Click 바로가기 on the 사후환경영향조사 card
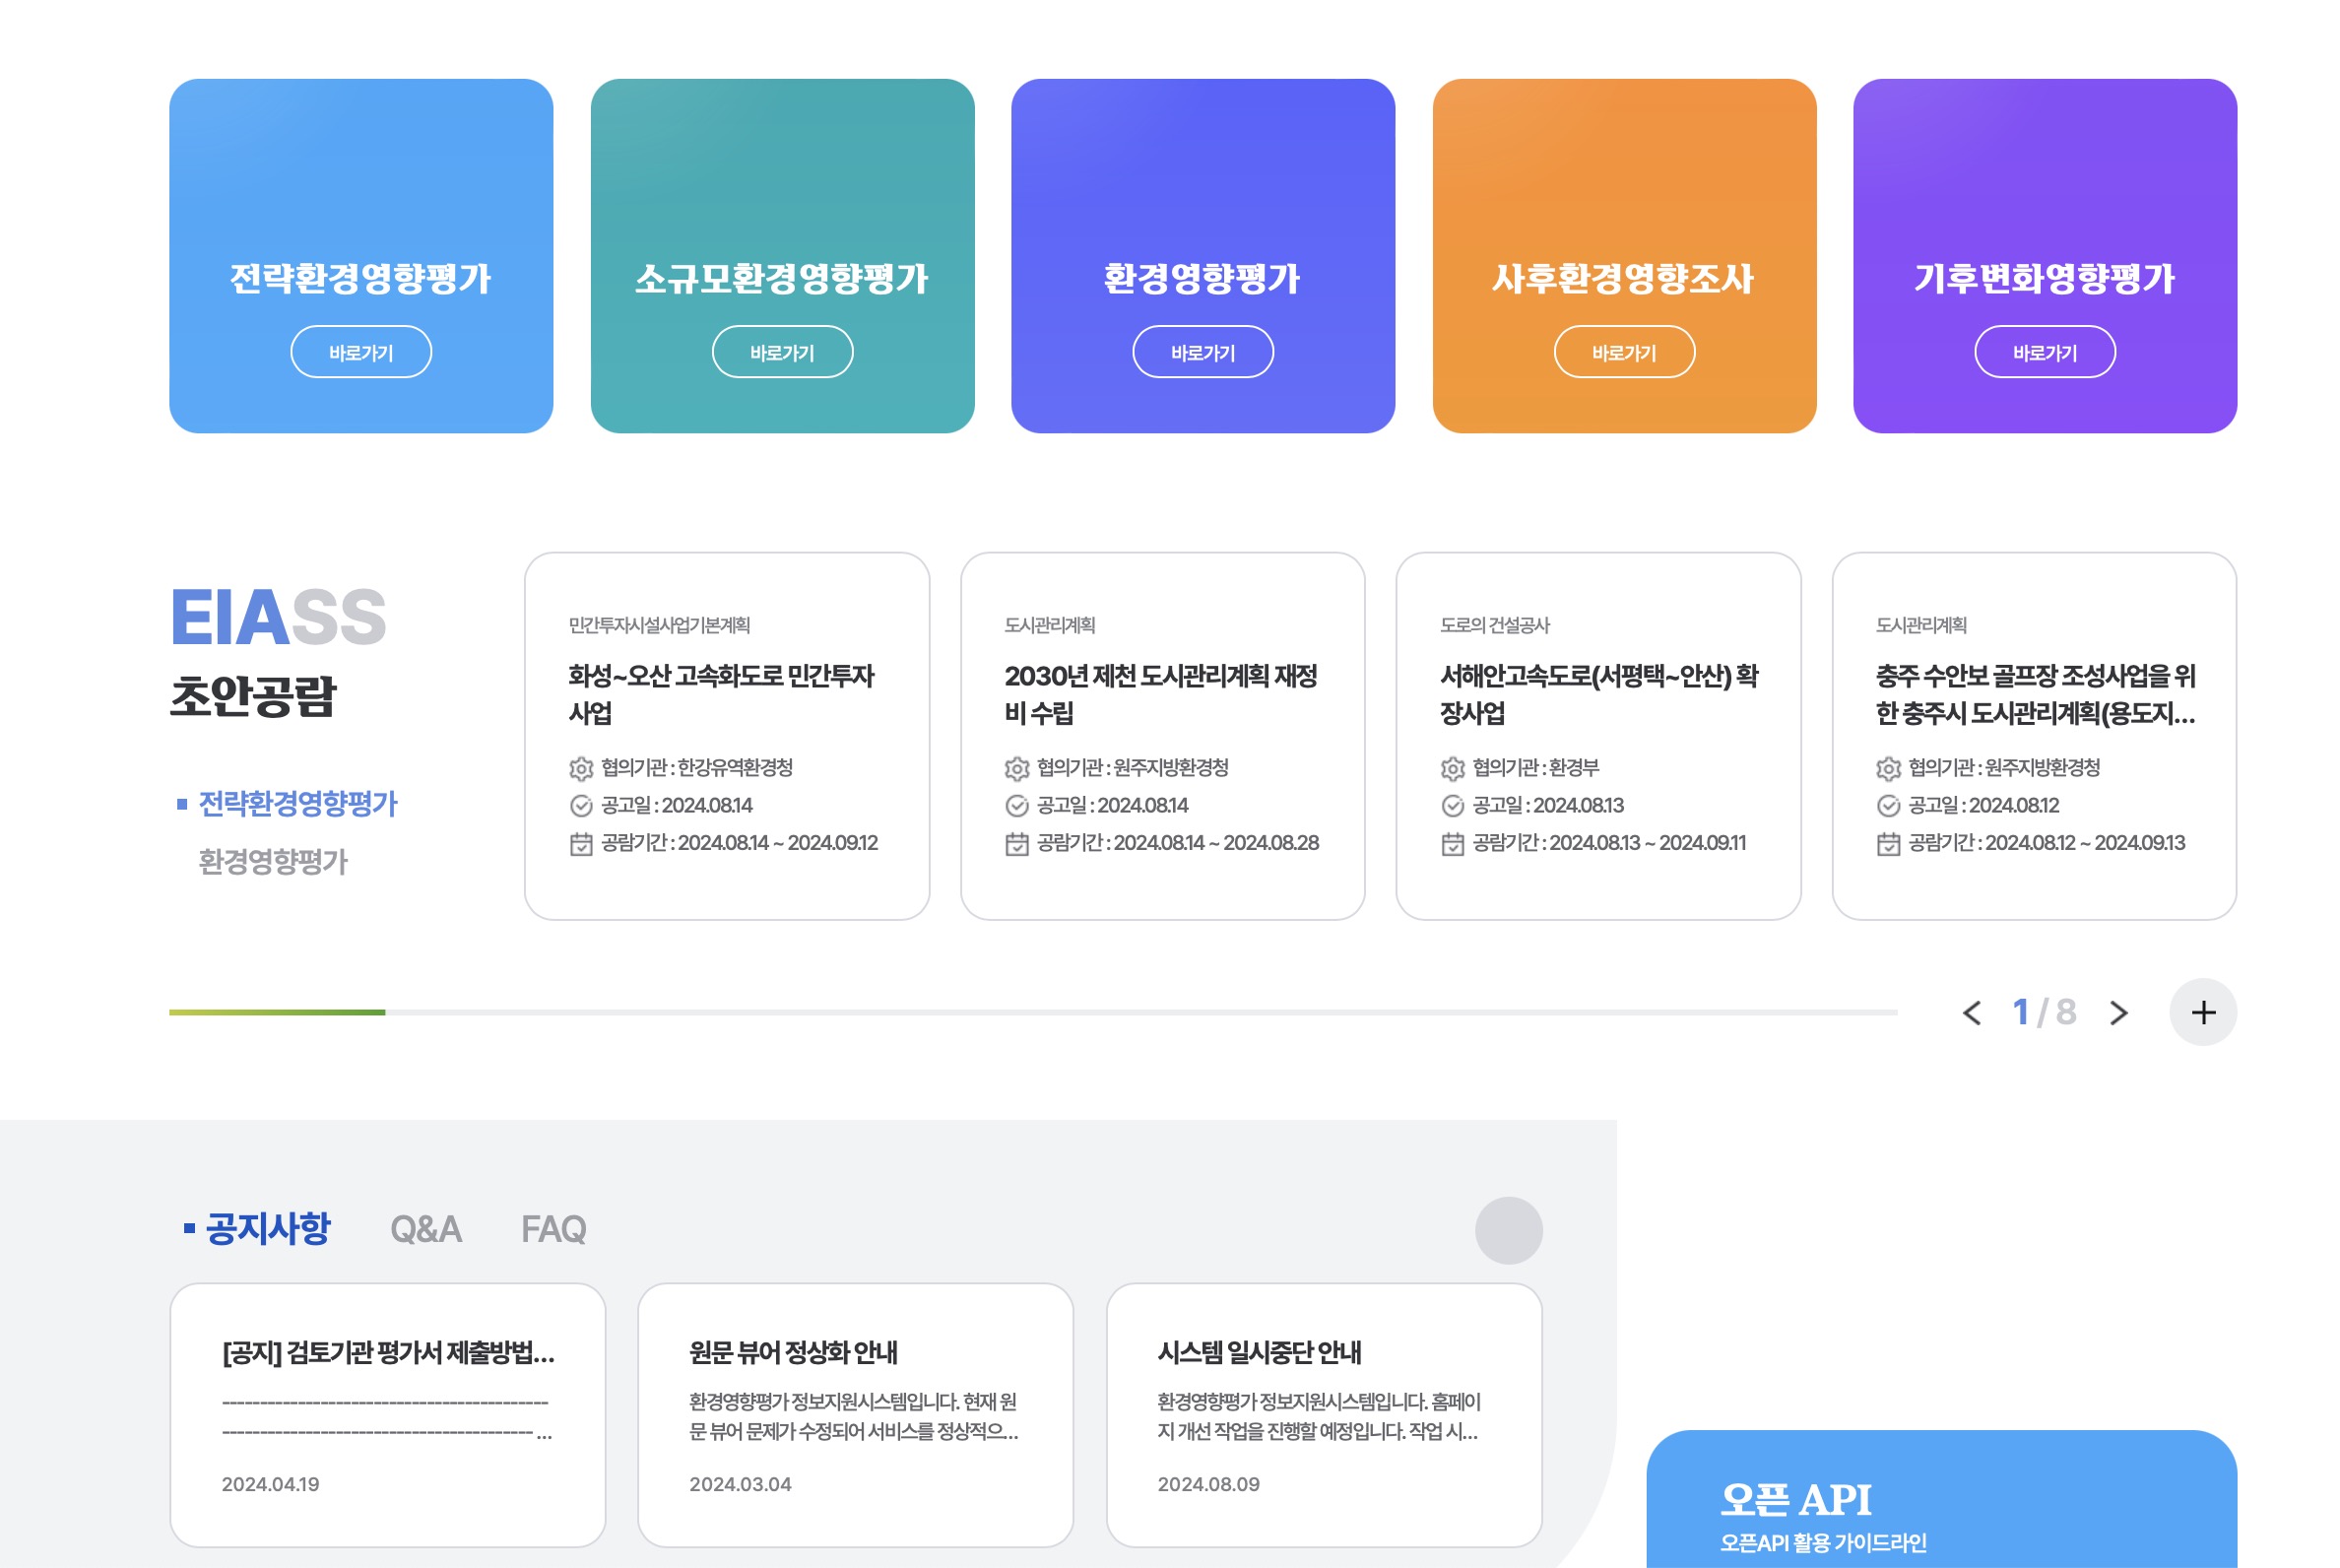Image resolution: width=2340 pixels, height=1568 pixels. click(x=1624, y=351)
